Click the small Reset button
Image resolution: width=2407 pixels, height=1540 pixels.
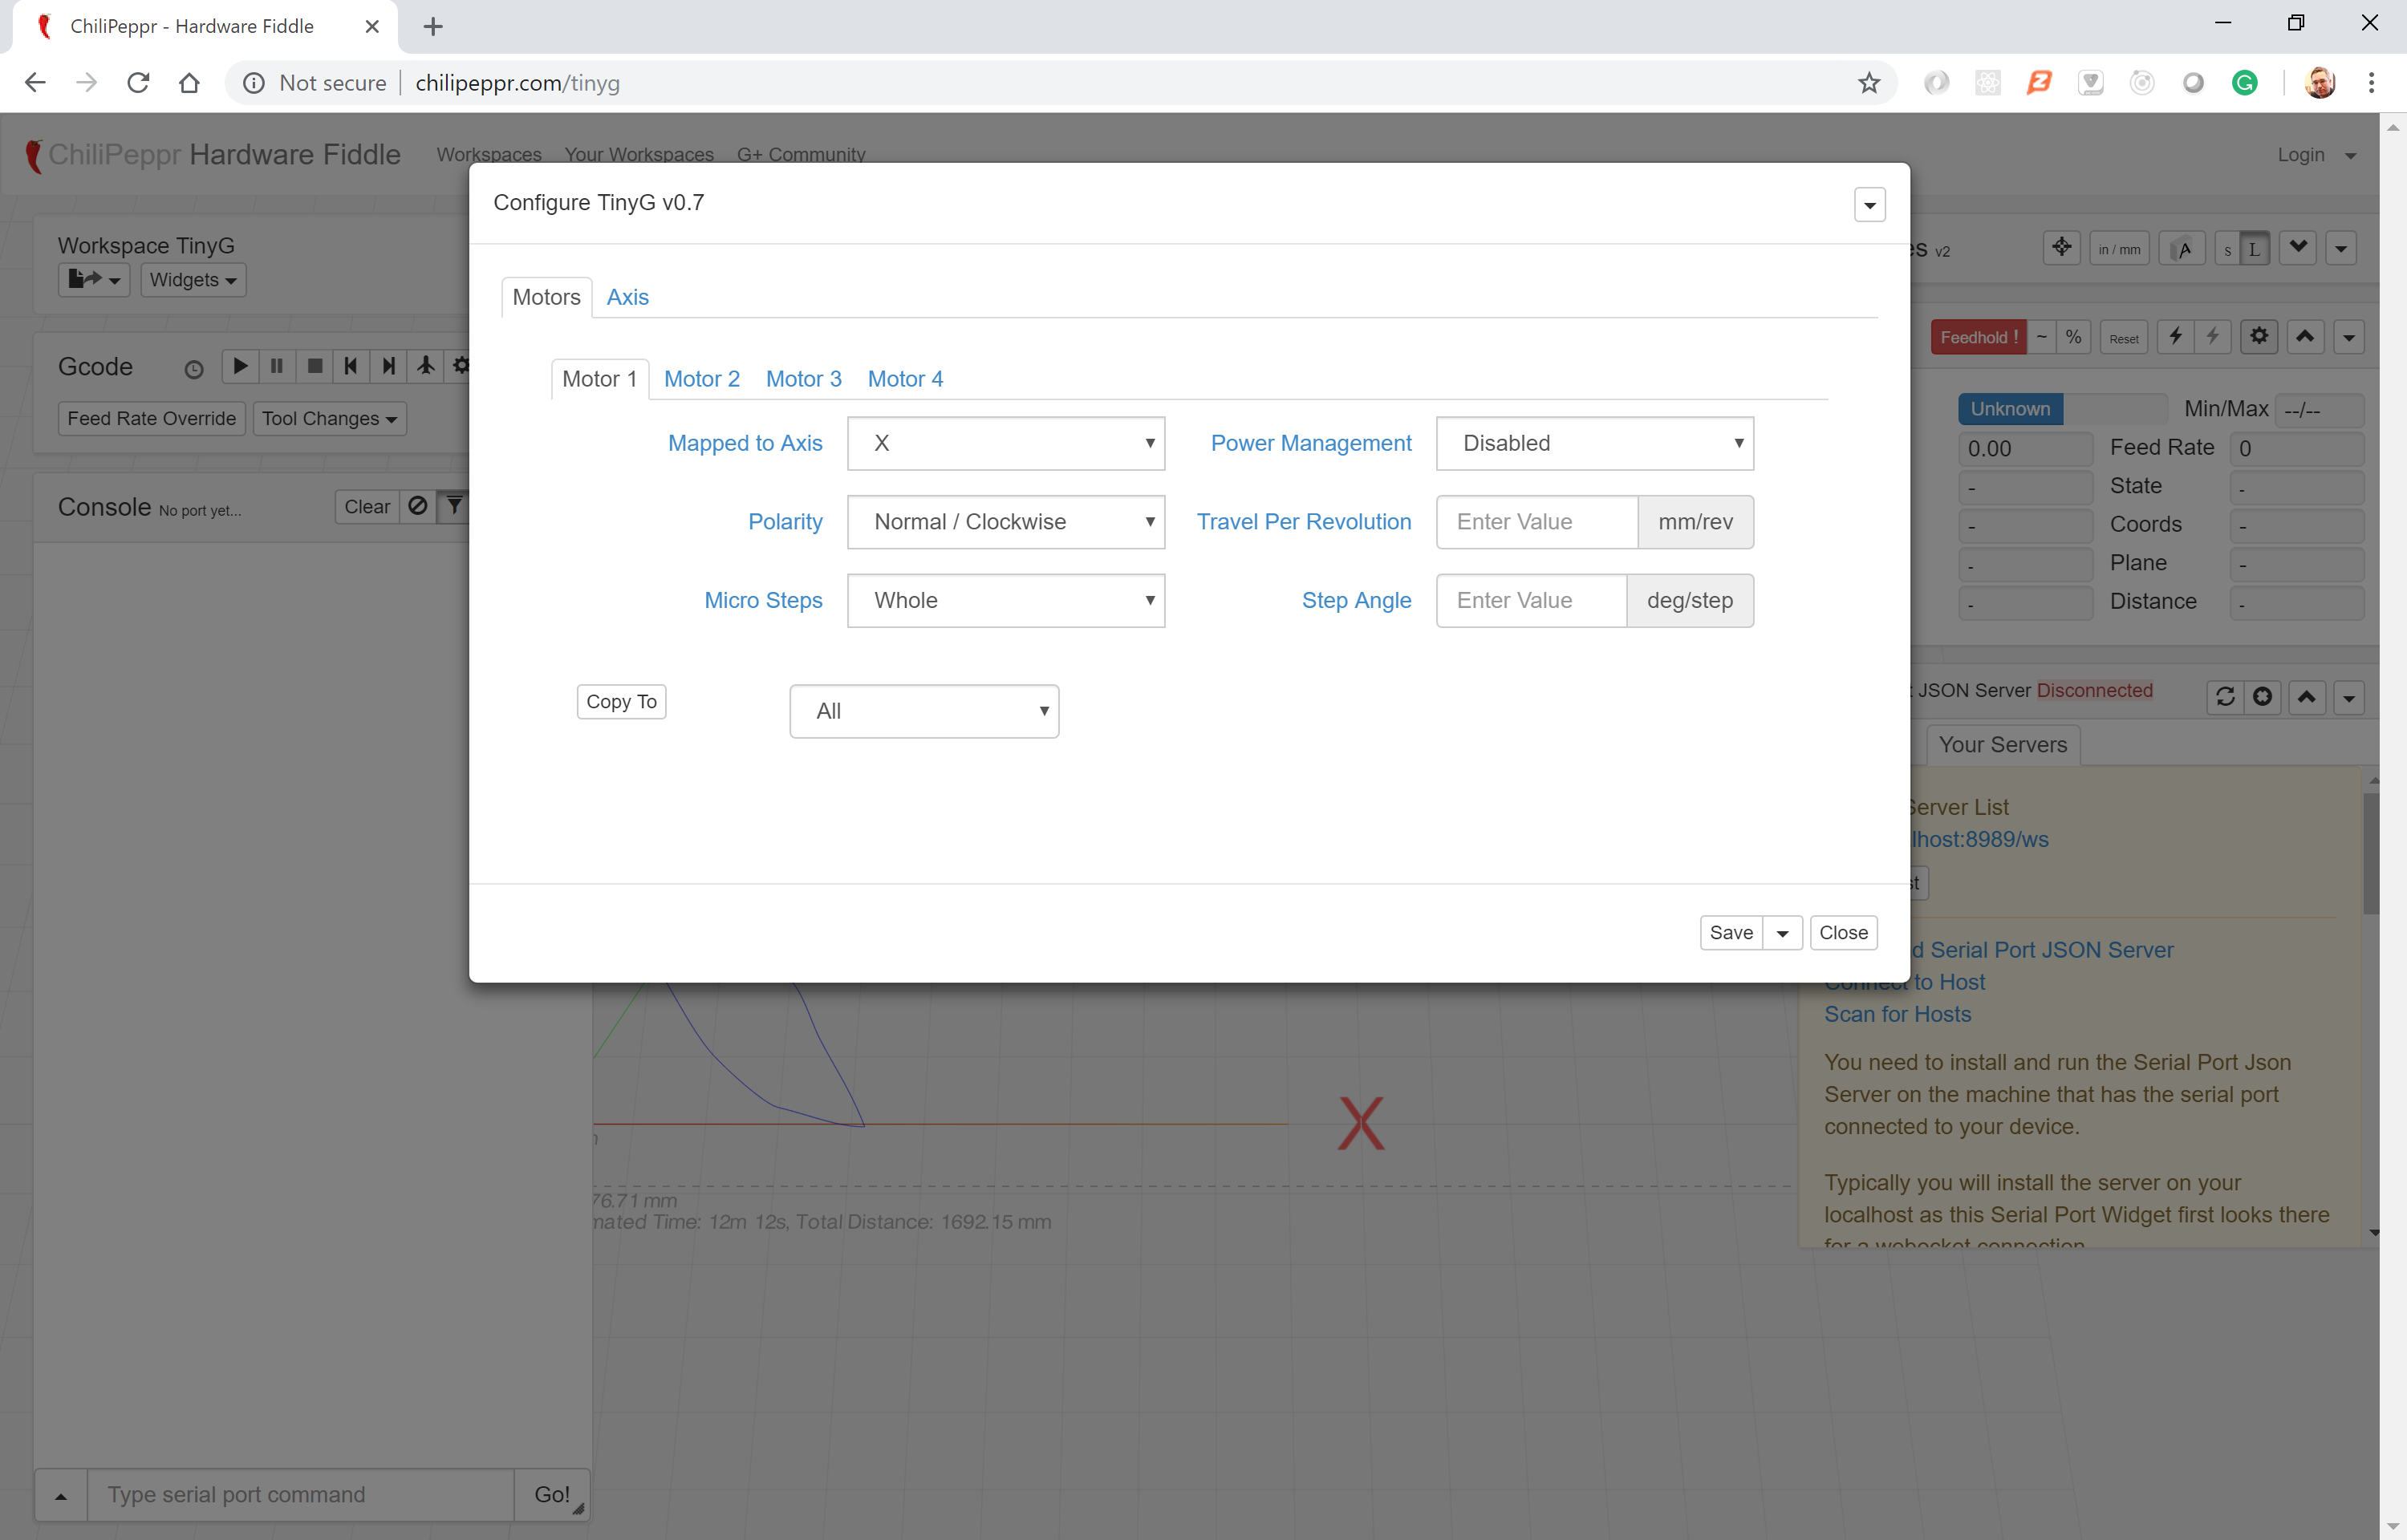pos(2124,338)
